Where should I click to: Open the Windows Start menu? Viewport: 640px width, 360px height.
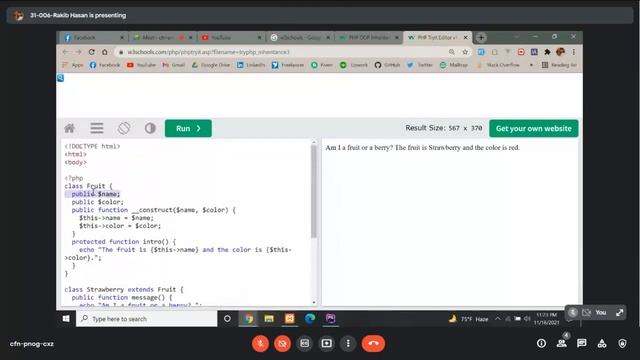click(x=66, y=319)
